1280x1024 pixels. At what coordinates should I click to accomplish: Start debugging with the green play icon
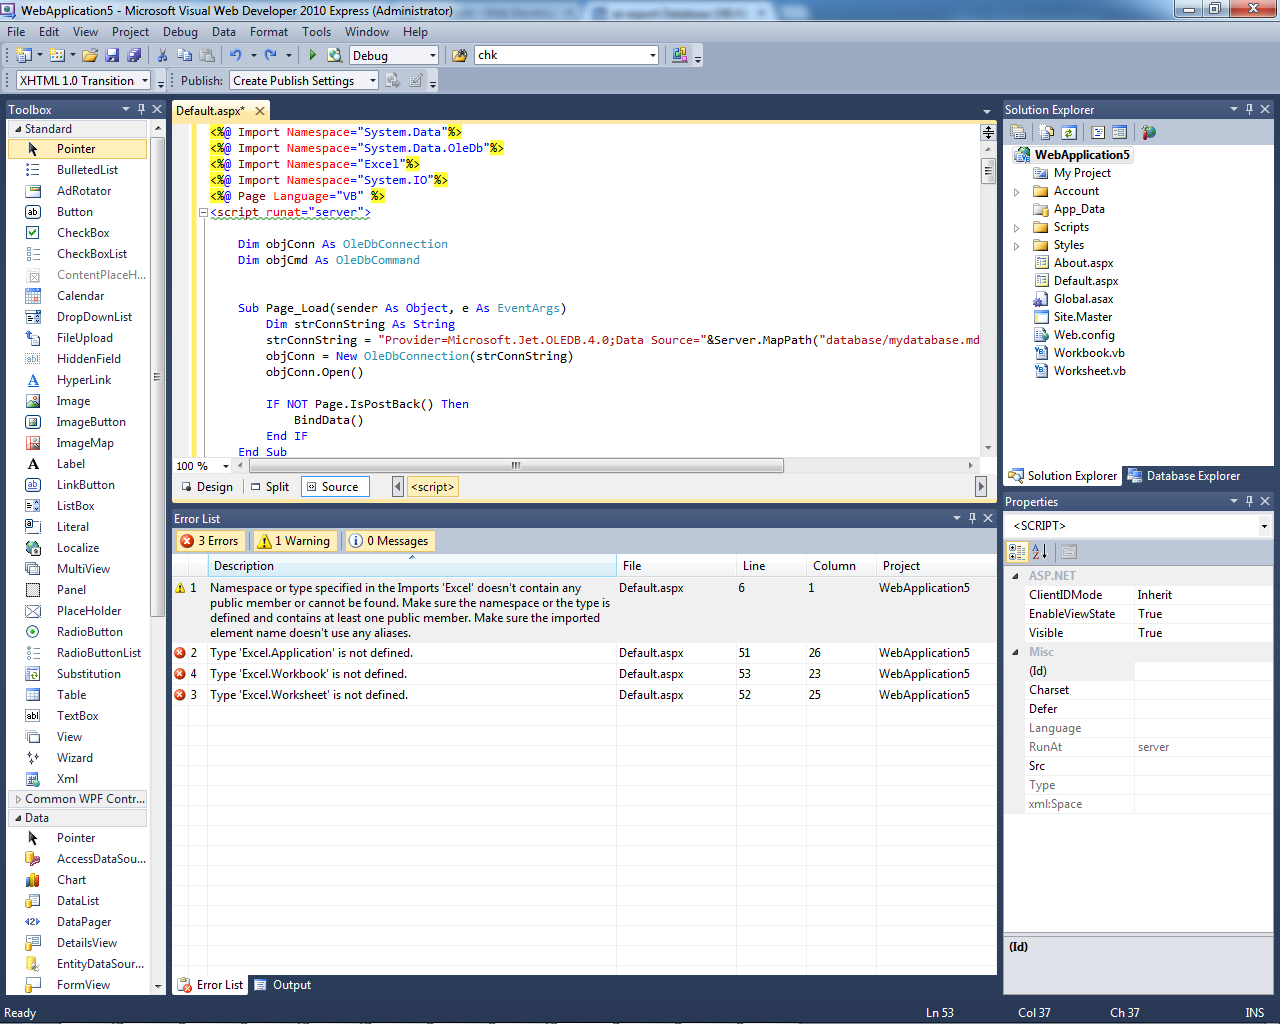(x=313, y=55)
